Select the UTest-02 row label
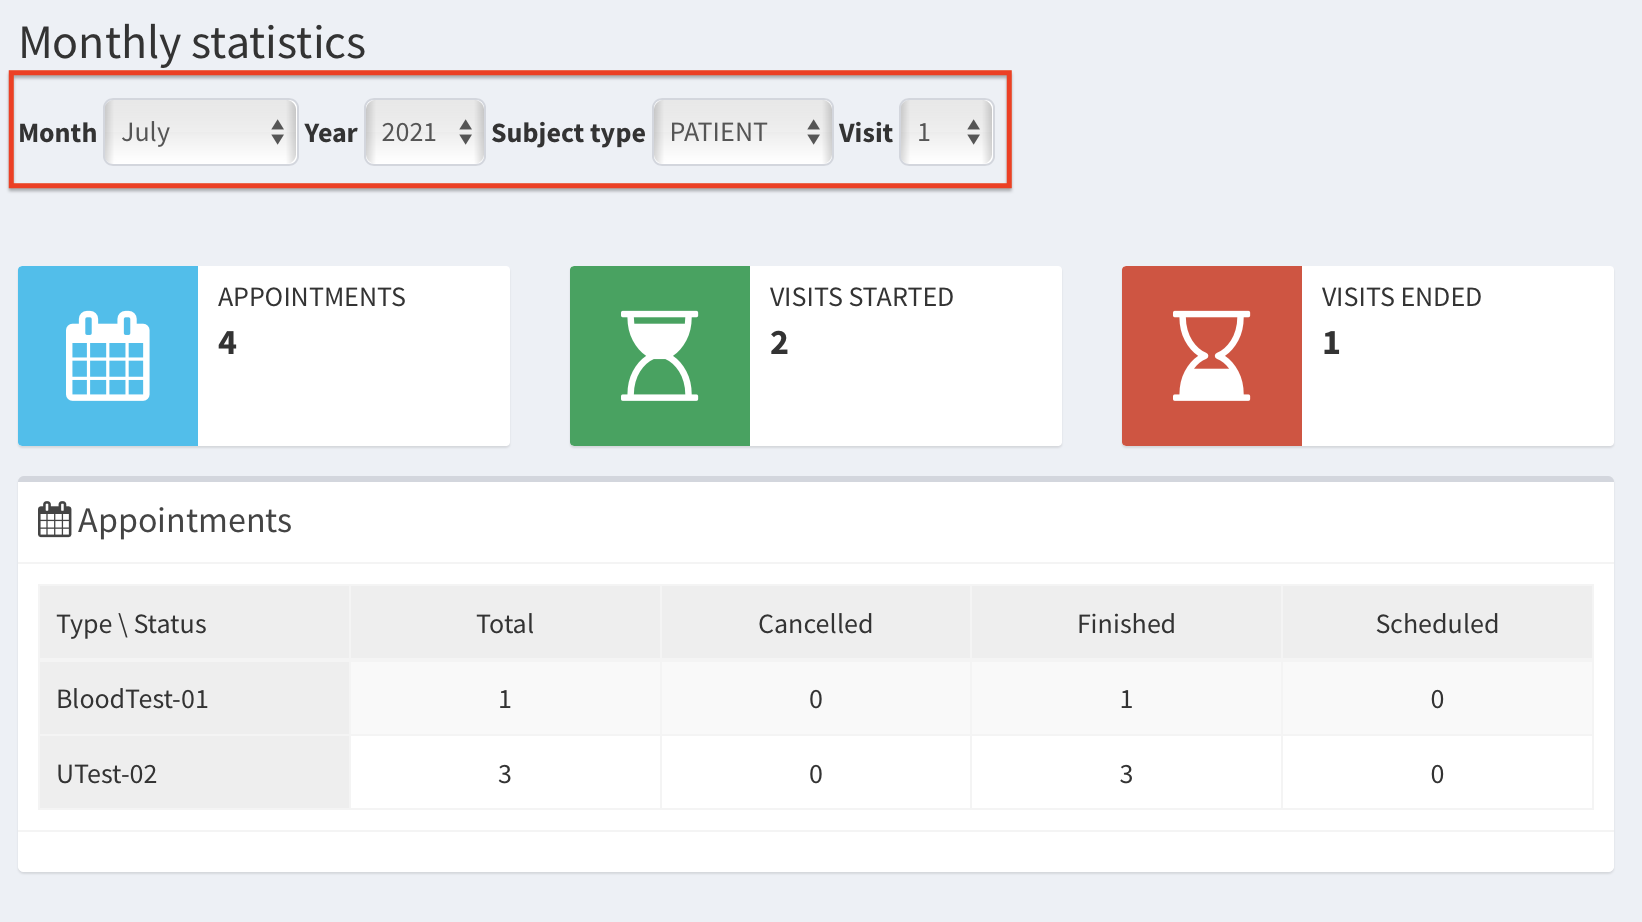Image resolution: width=1642 pixels, height=922 pixels. [x=107, y=774]
